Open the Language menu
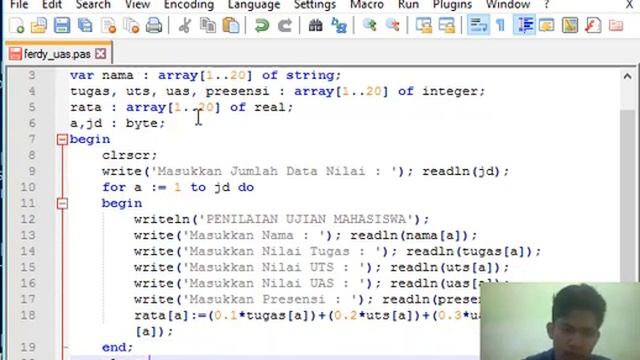Image resolution: width=640 pixels, height=360 pixels. 254,5
